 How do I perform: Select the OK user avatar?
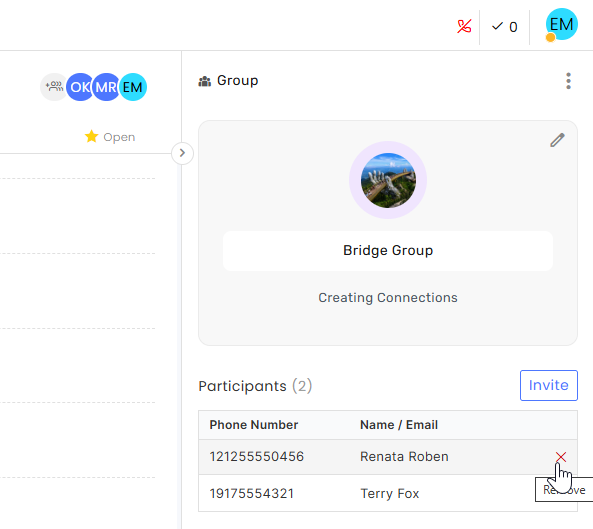pyautogui.click(x=80, y=87)
